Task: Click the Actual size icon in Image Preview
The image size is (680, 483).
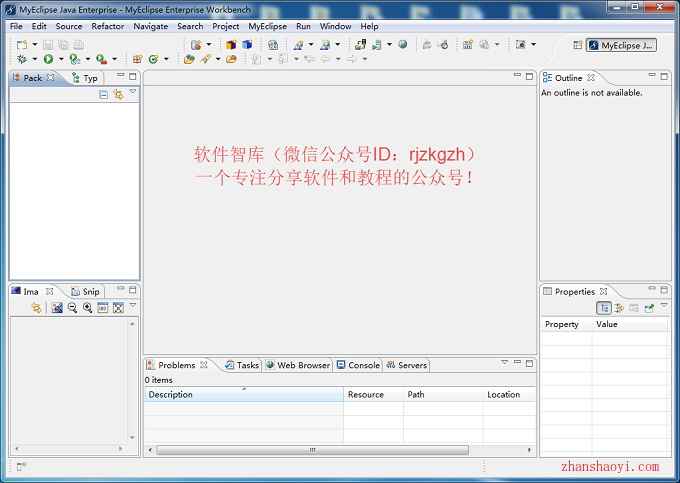Action: point(103,308)
